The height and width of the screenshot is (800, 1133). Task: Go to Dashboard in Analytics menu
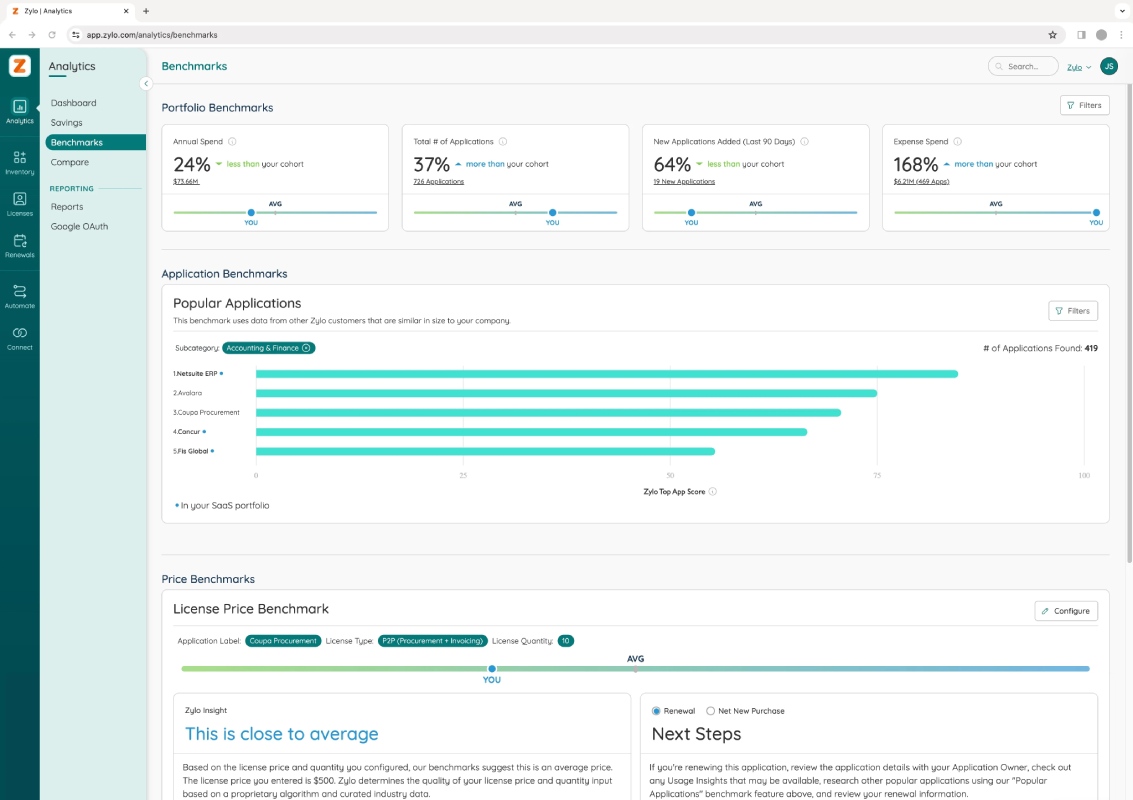click(x=73, y=103)
